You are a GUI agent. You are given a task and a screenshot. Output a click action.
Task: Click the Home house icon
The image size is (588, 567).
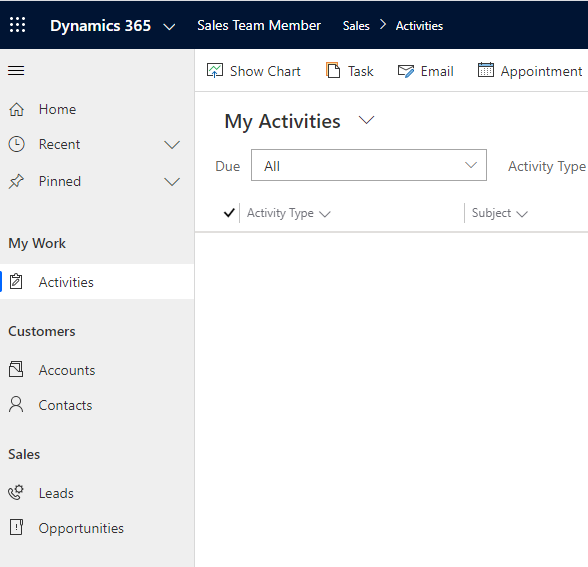(x=16, y=109)
